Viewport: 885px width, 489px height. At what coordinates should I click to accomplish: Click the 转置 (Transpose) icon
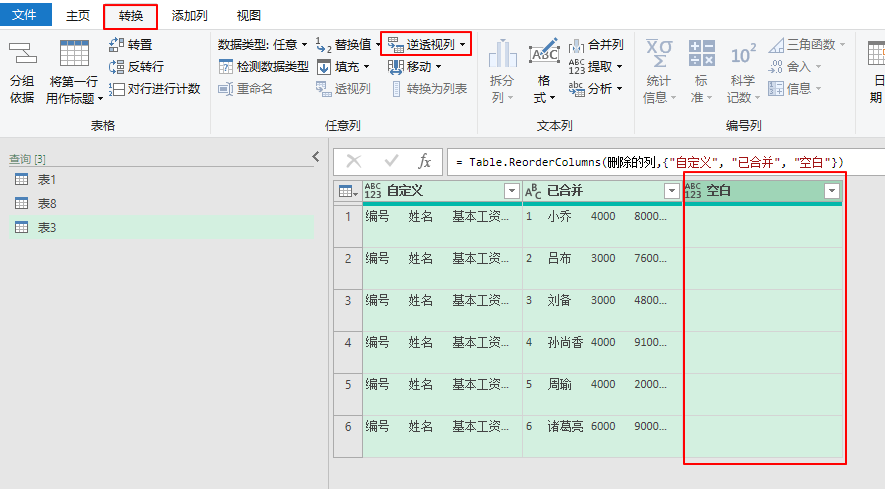(x=116, y=45)
